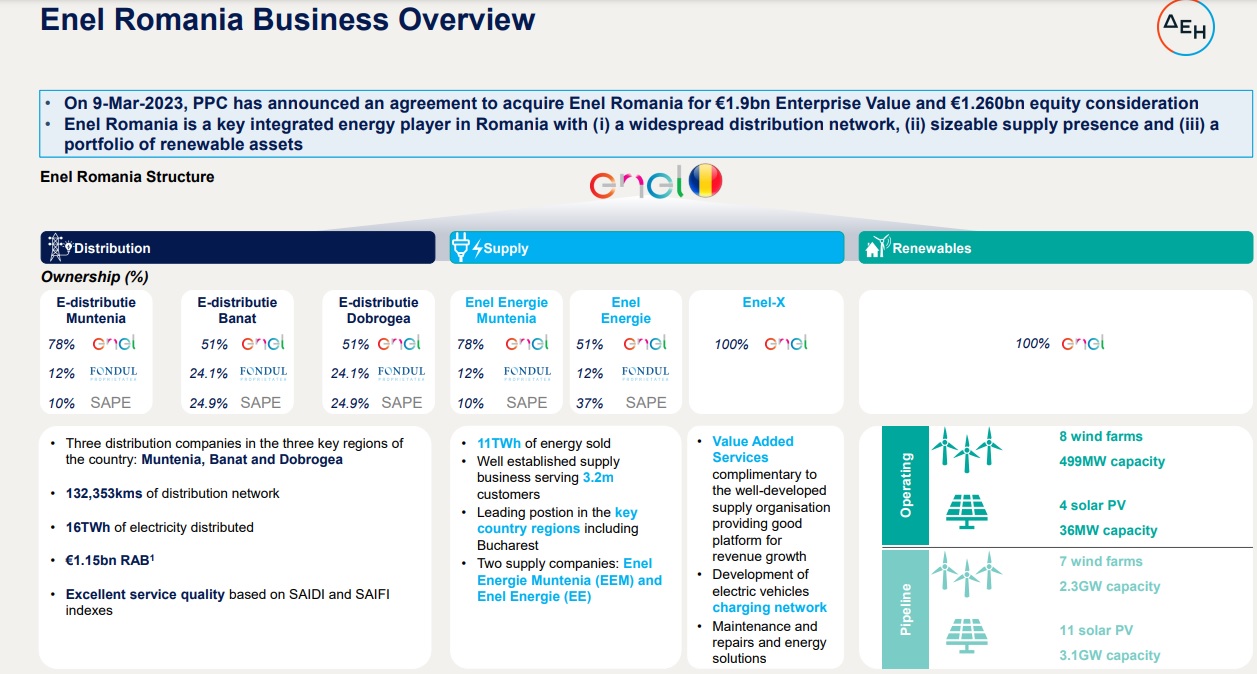Image resolution: width=1257 pixels, height=674 pixels.
Task: Select the dark blue Distribution header bar
Action: click(x=238, y=247)
